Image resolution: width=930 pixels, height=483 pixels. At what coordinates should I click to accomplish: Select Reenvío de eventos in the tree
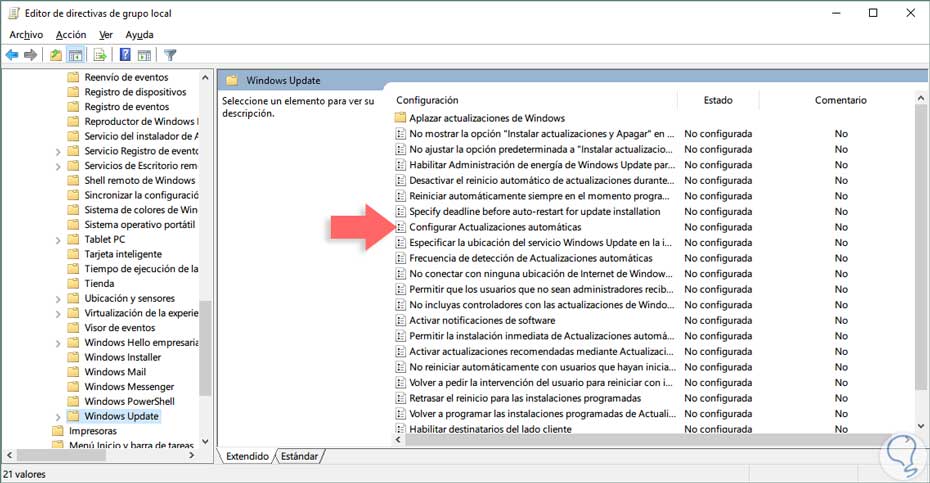[126, 77]
